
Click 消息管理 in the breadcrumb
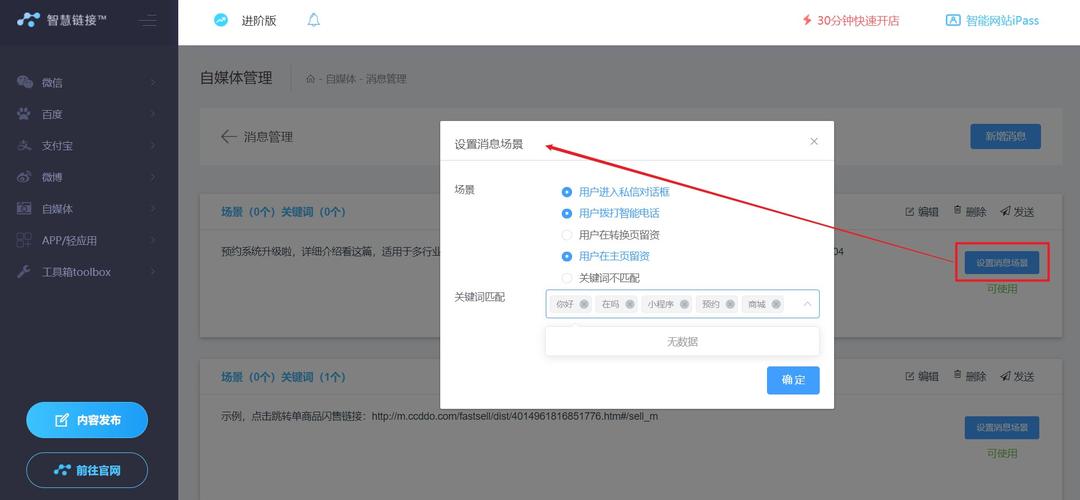coord(386,79)
